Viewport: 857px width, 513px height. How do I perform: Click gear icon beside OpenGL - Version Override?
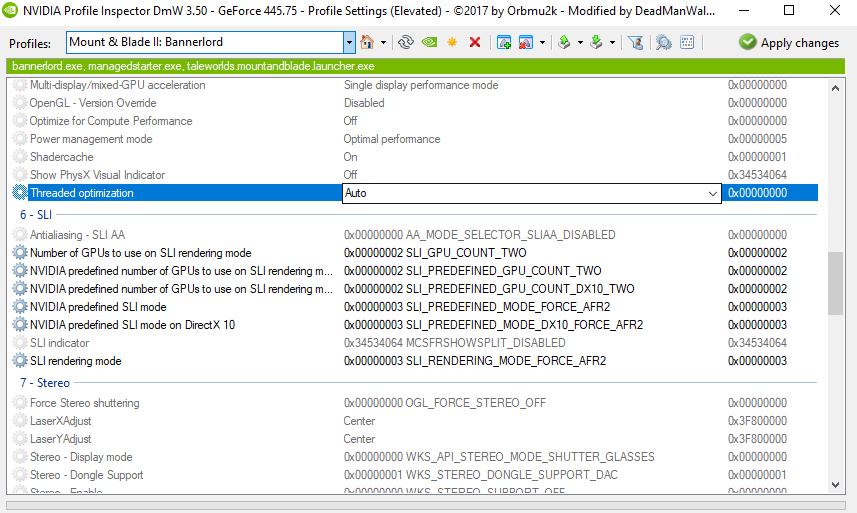(20, 103)
